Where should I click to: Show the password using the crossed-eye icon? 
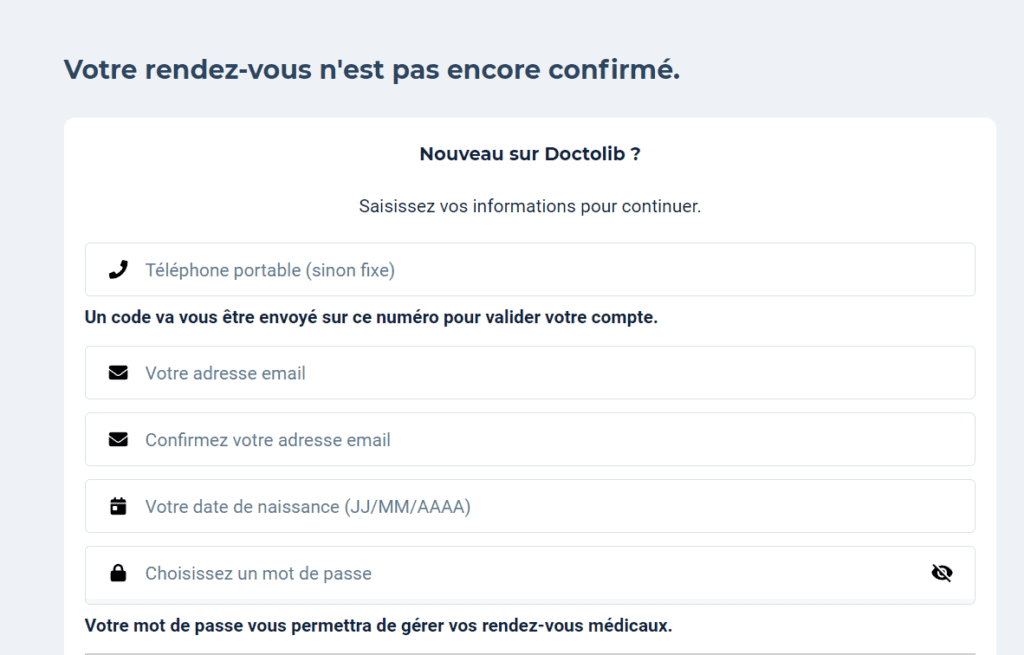(941, 573)
